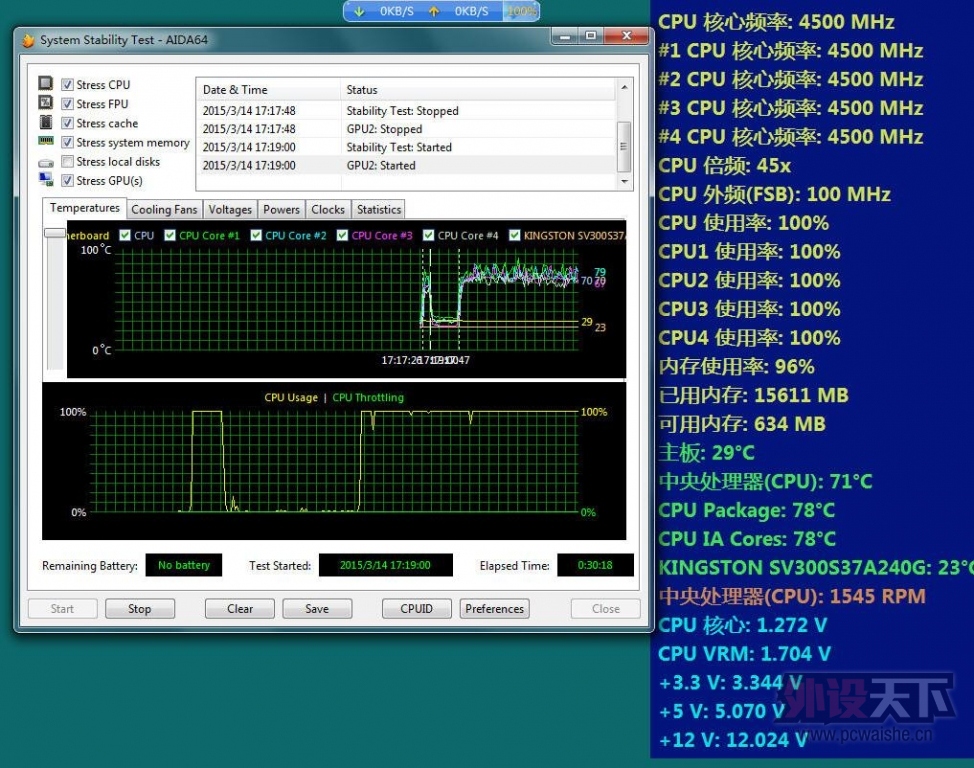Toggle the CPU temperature graph checkbox
This screenshot has width=974, height=768.
[125, 235]
